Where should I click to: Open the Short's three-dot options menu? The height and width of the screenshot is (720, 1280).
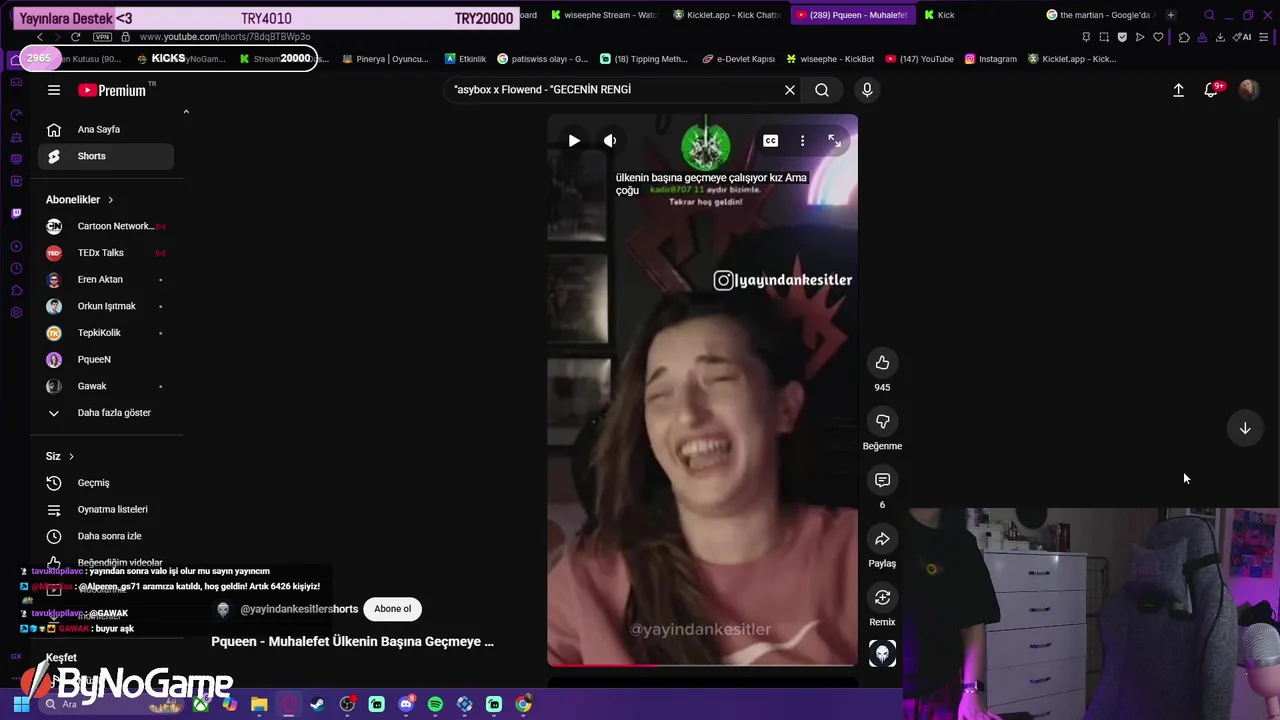[802, 141]
